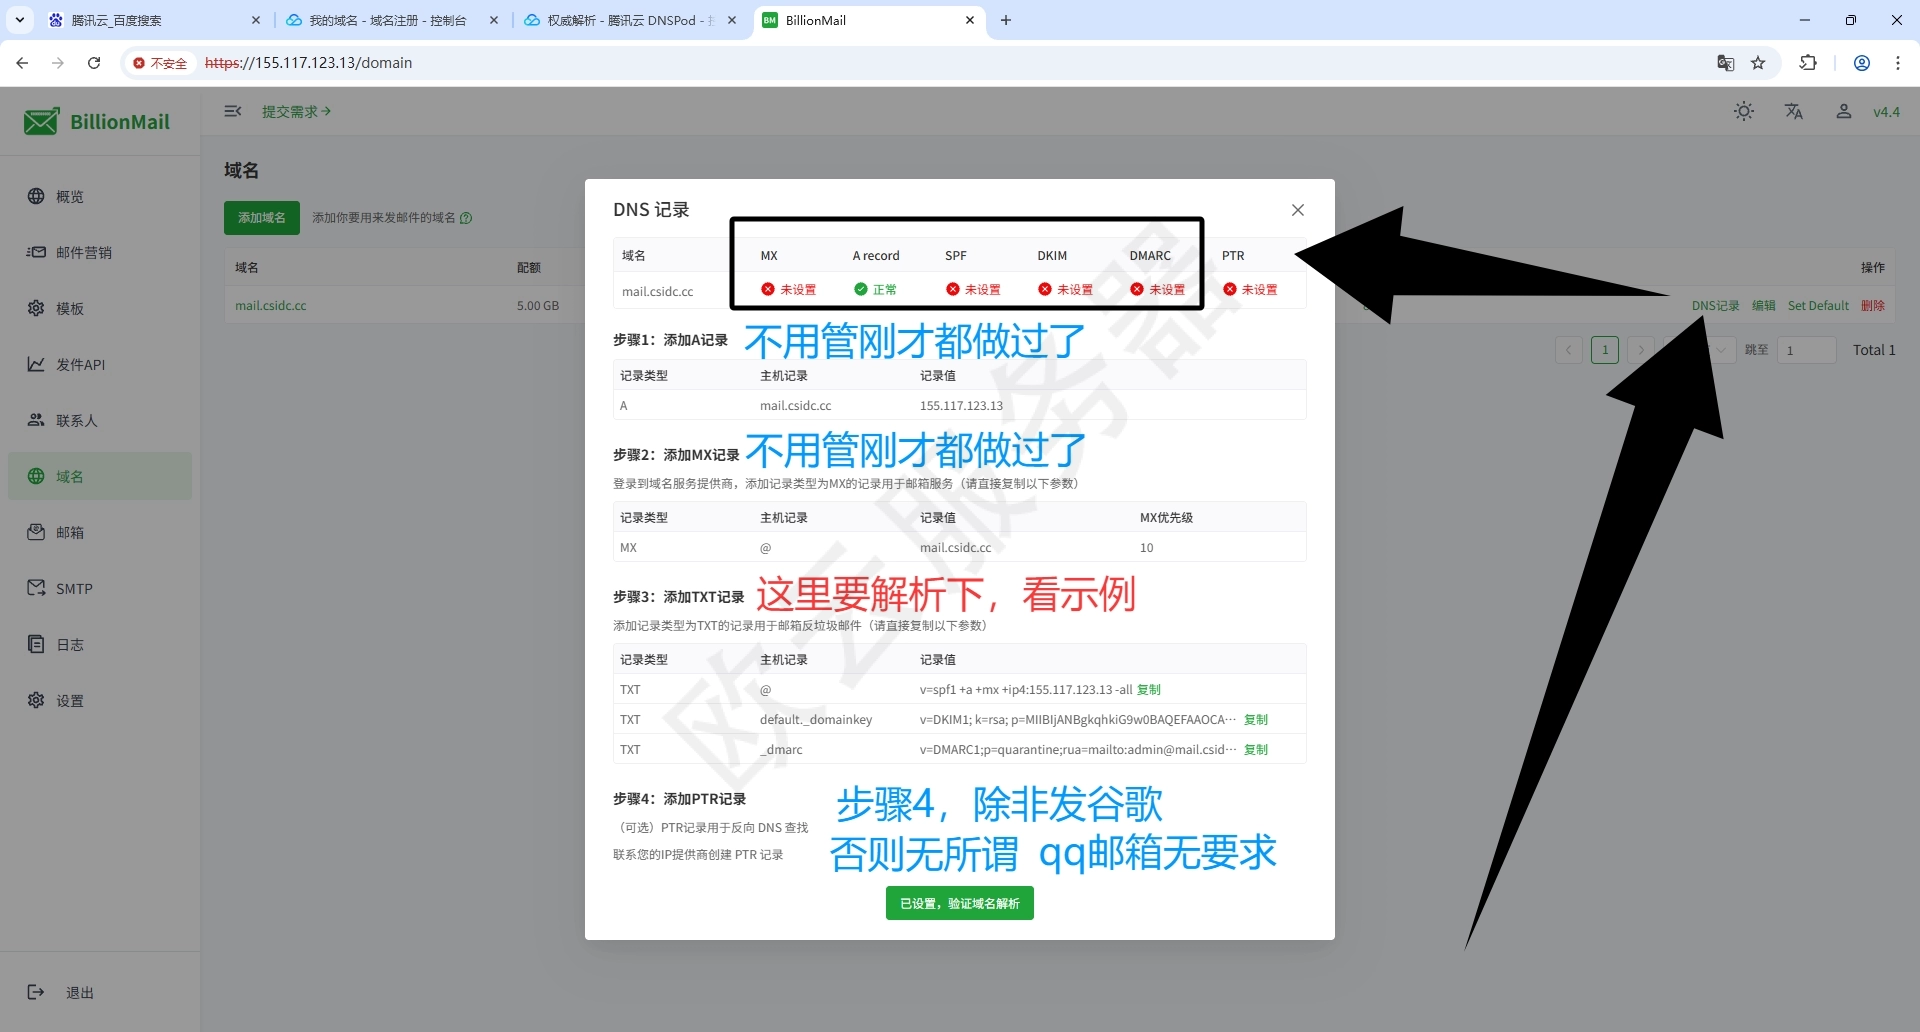Open 设置 in the sidebar
Screen dimensions: 1920x1032
click(100, 700)
